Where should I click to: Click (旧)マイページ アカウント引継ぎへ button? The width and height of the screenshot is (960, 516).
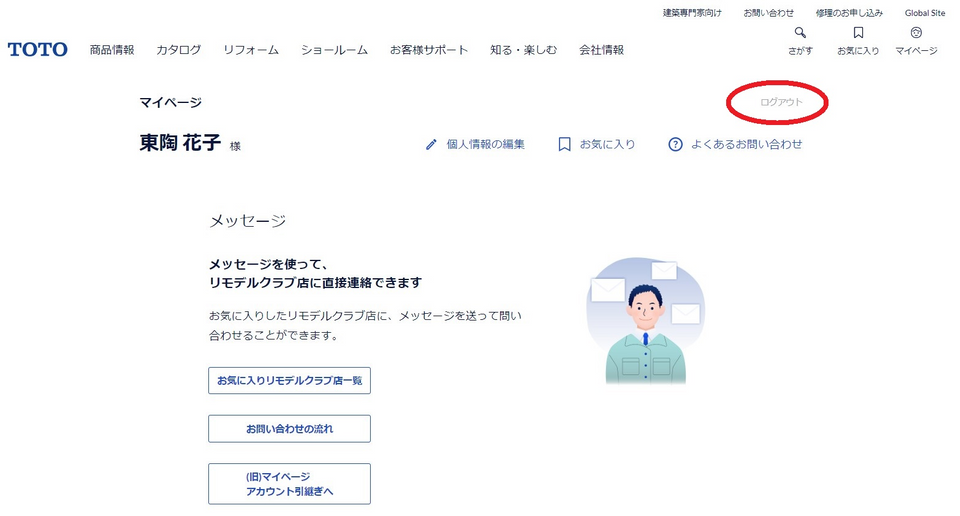click(x=289, y=484)
